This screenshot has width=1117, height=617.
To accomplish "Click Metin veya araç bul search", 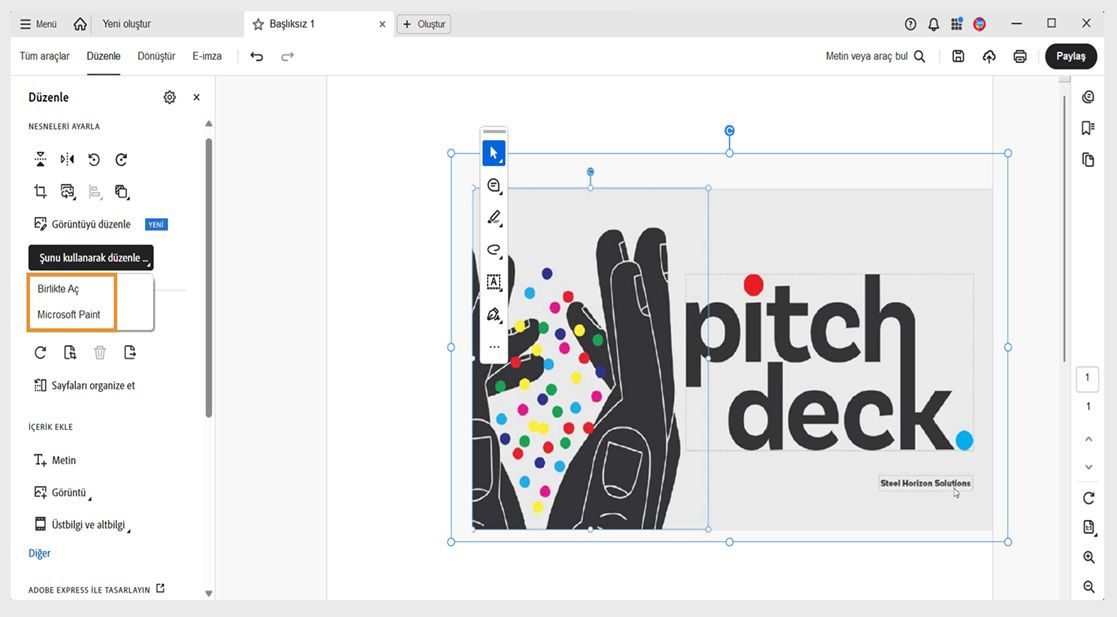I will 876,56.
